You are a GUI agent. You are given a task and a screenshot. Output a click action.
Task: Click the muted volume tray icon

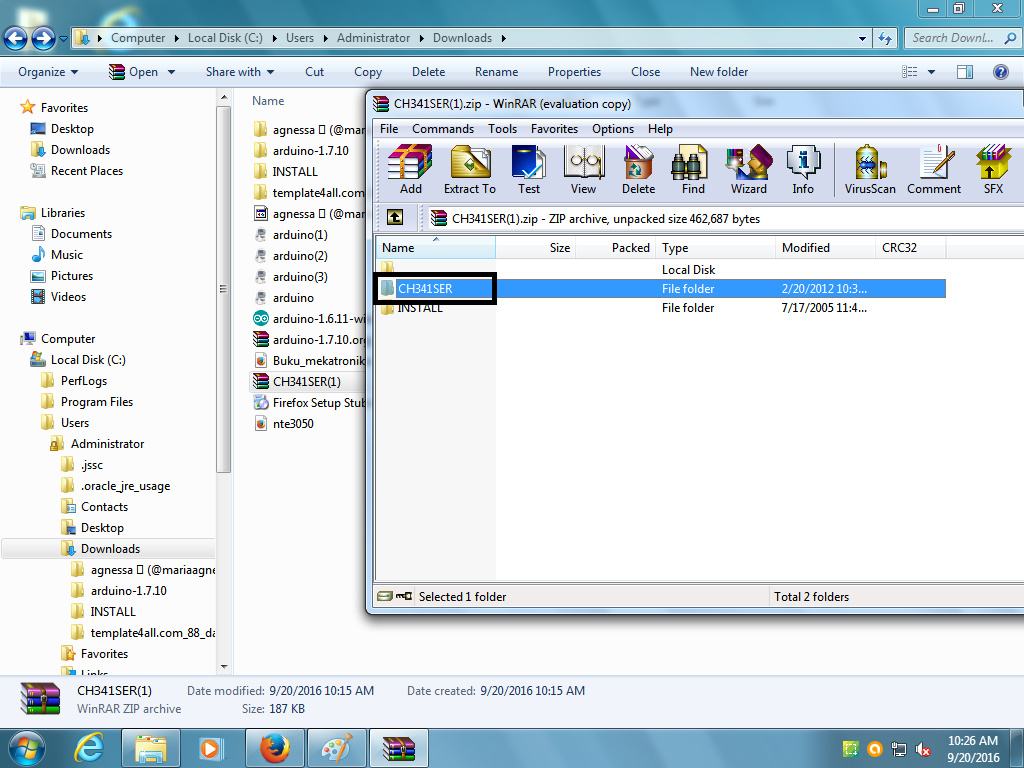(x=923, y=749)
